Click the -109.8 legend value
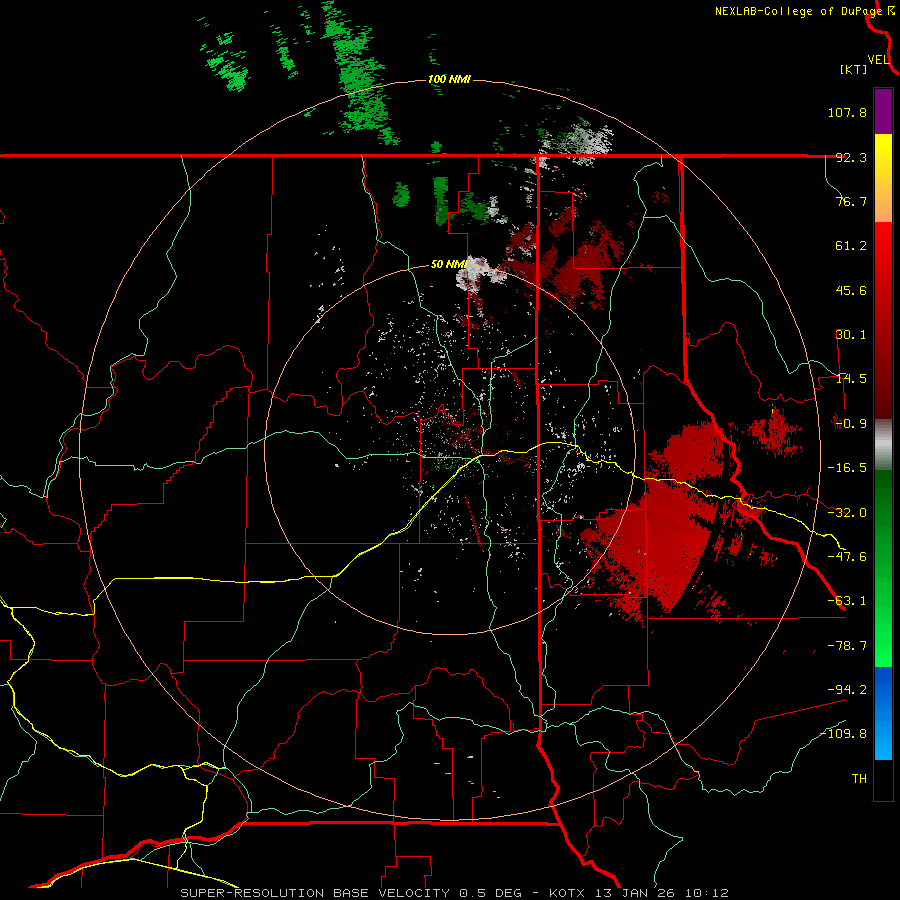The width and height of the screenshot is (900, 900). (844, 734)
